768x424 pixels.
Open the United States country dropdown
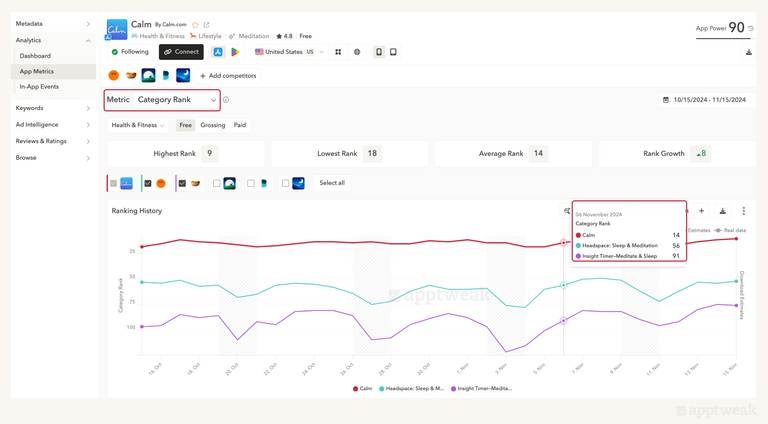289,52
